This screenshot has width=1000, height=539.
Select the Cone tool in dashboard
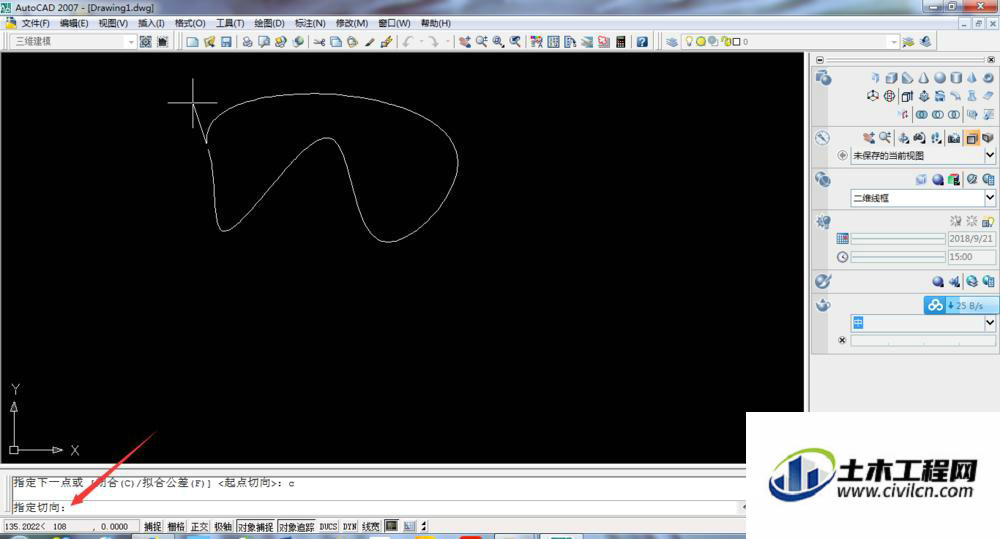click(923, 77)
